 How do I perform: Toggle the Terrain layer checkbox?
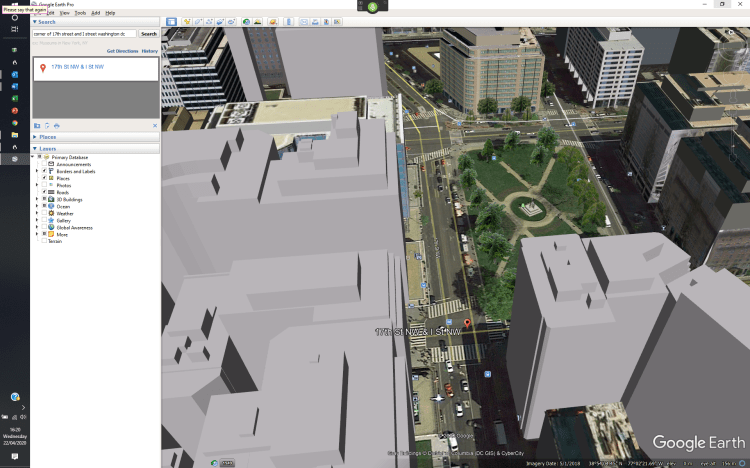pyautogui.click(x=44, y=241)
